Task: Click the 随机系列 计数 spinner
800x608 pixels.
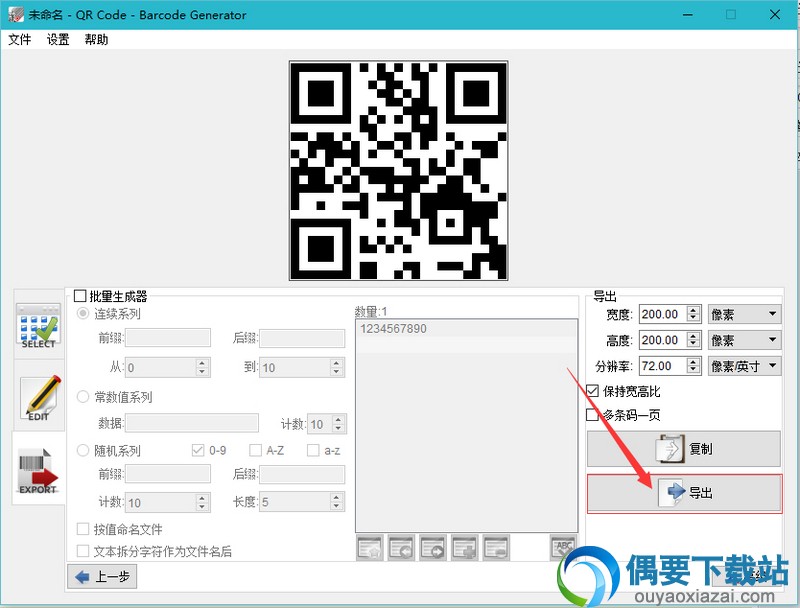Action: [x=203, y=502]
